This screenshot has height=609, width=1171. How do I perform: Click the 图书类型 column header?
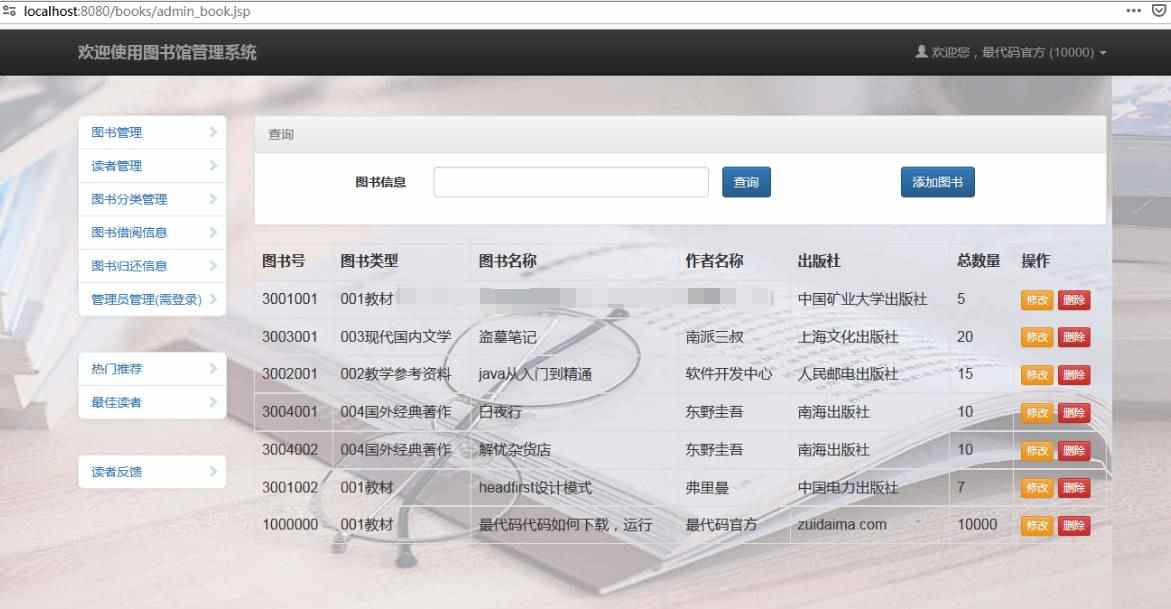(369, 261)
